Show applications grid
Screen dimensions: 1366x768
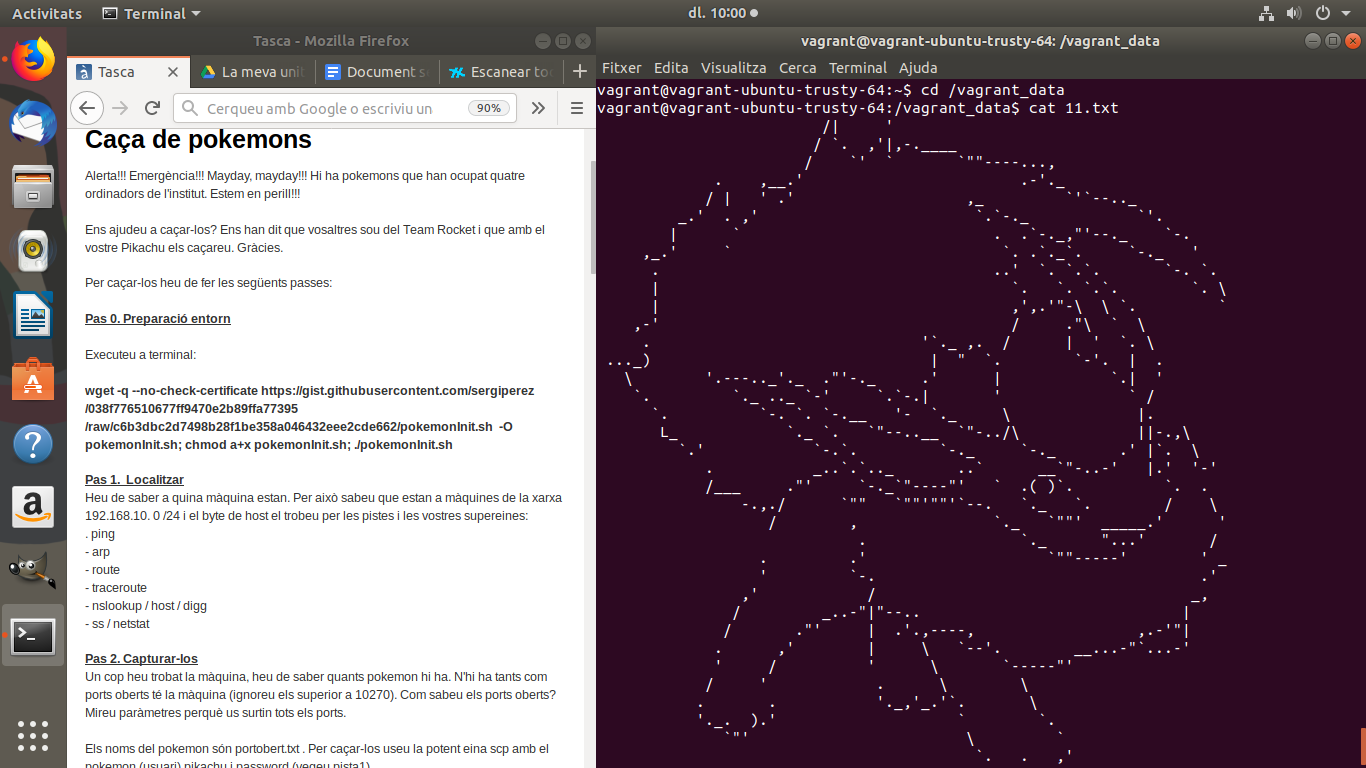tap(32, 734)
